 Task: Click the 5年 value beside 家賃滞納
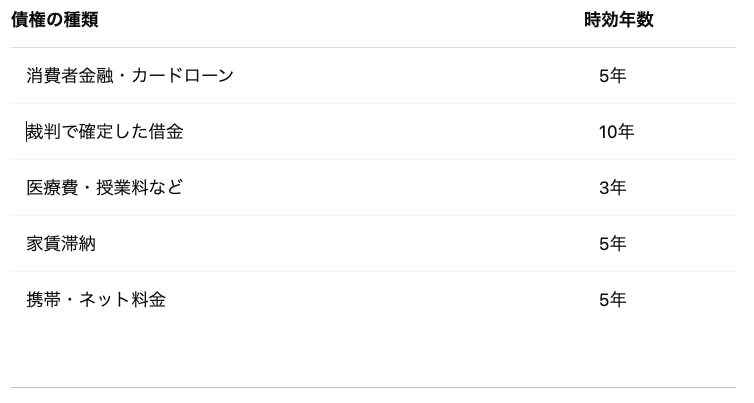click(612, 244)
